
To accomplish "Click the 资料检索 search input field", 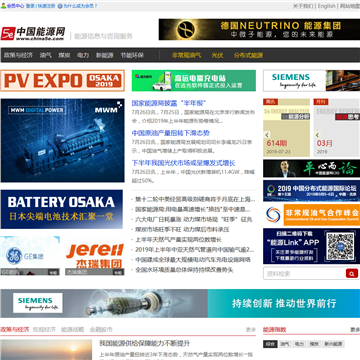I will 304,273.
